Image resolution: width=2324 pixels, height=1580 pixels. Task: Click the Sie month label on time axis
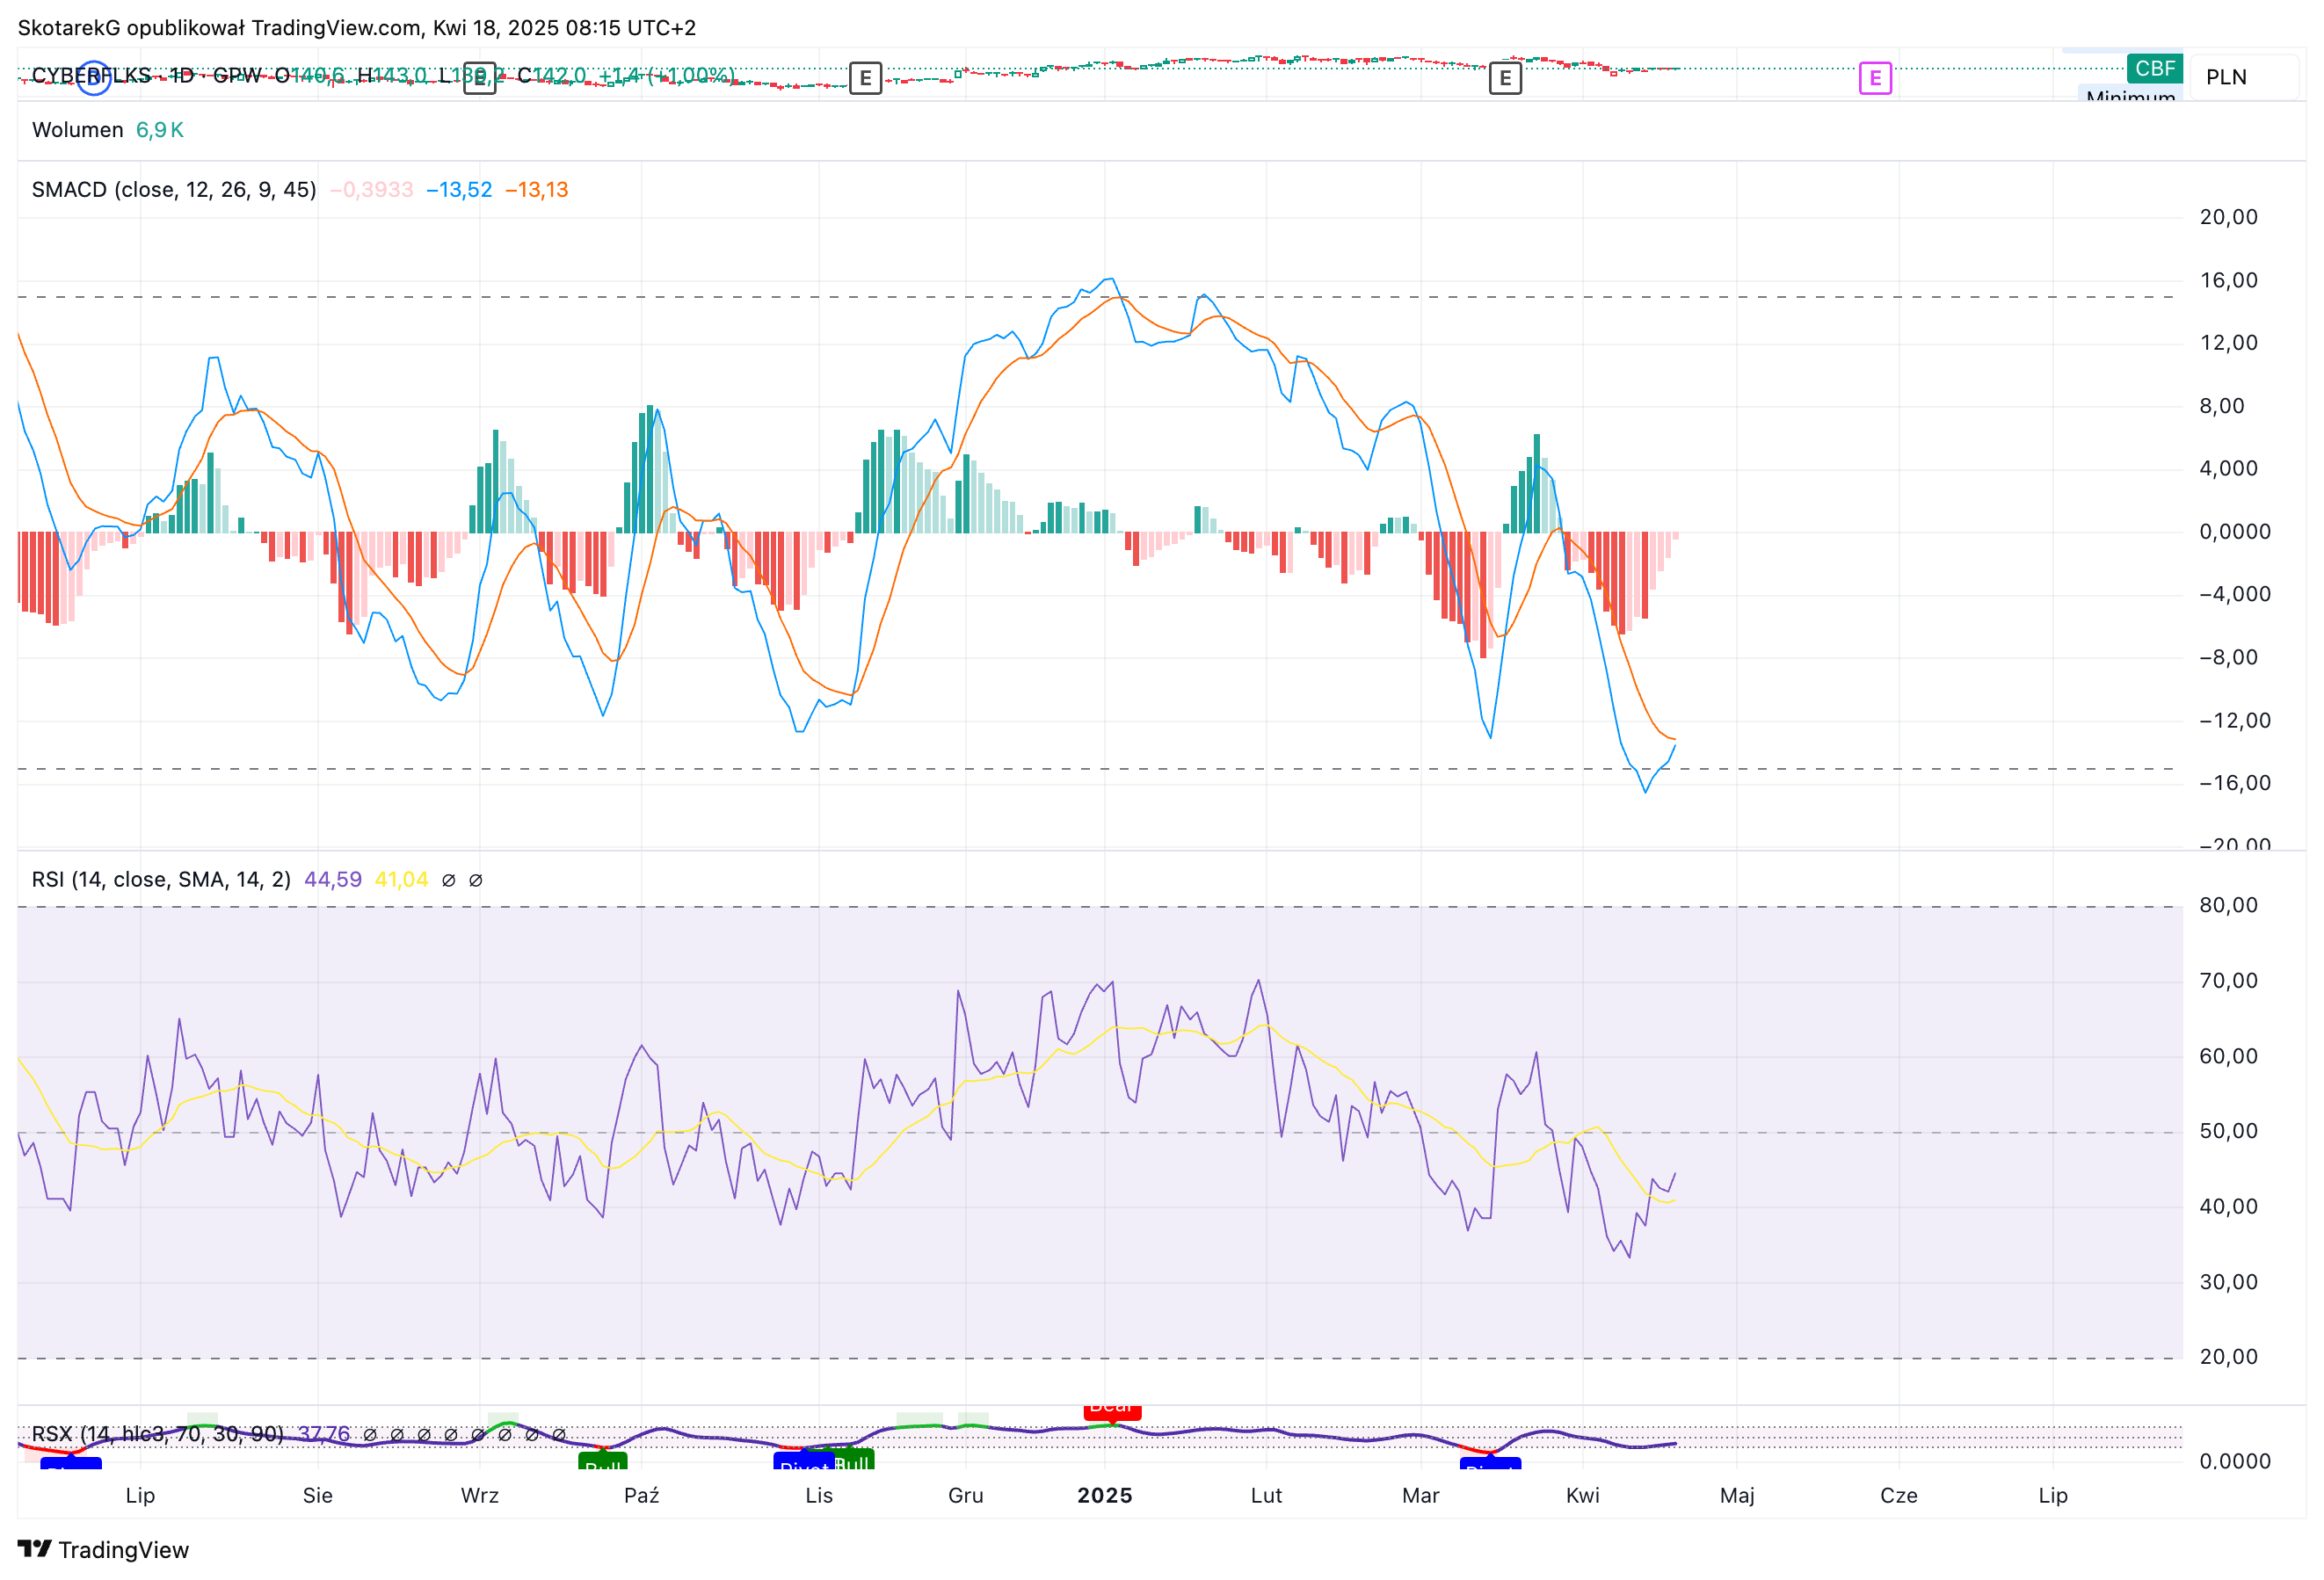tap(318, 1496)
